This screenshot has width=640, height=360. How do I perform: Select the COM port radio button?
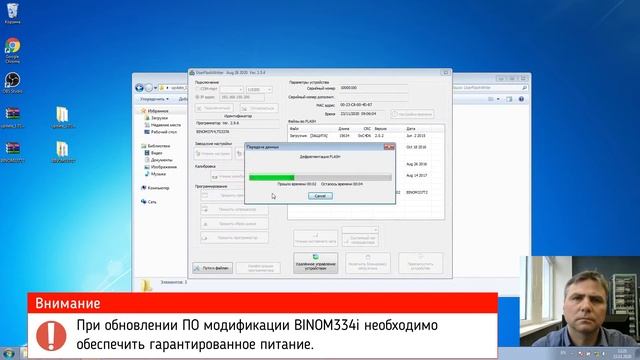coord(198,89)
